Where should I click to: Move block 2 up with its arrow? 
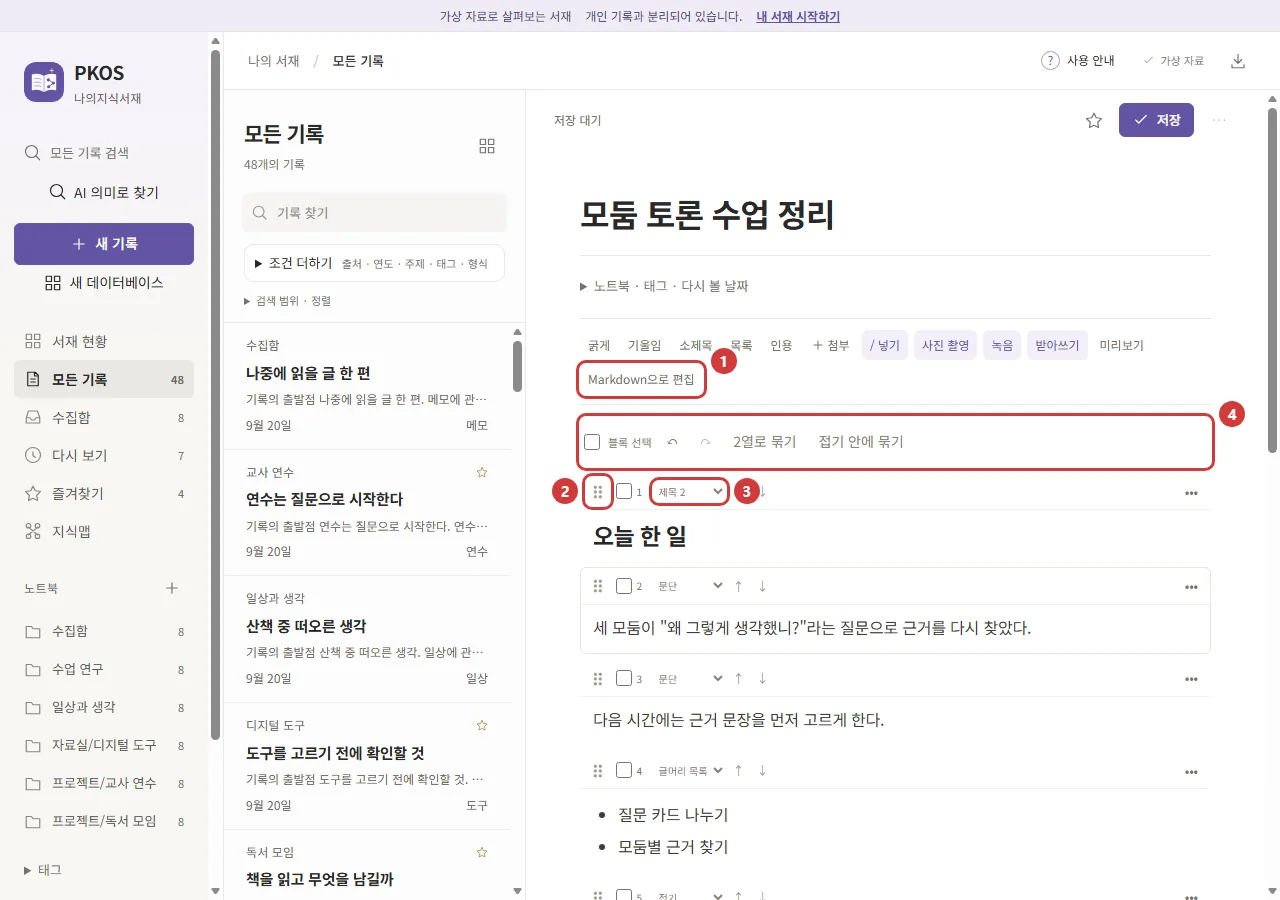(x=739, y=586)
